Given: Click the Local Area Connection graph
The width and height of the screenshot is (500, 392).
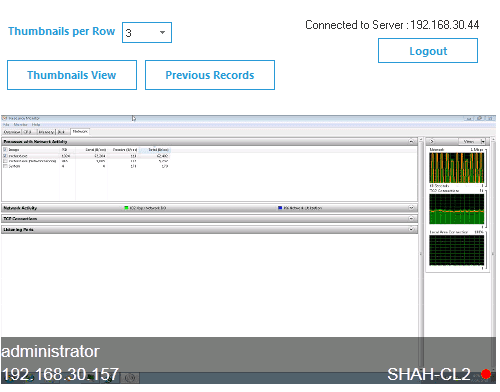Looking at the screenshot, I should (456, 250).
